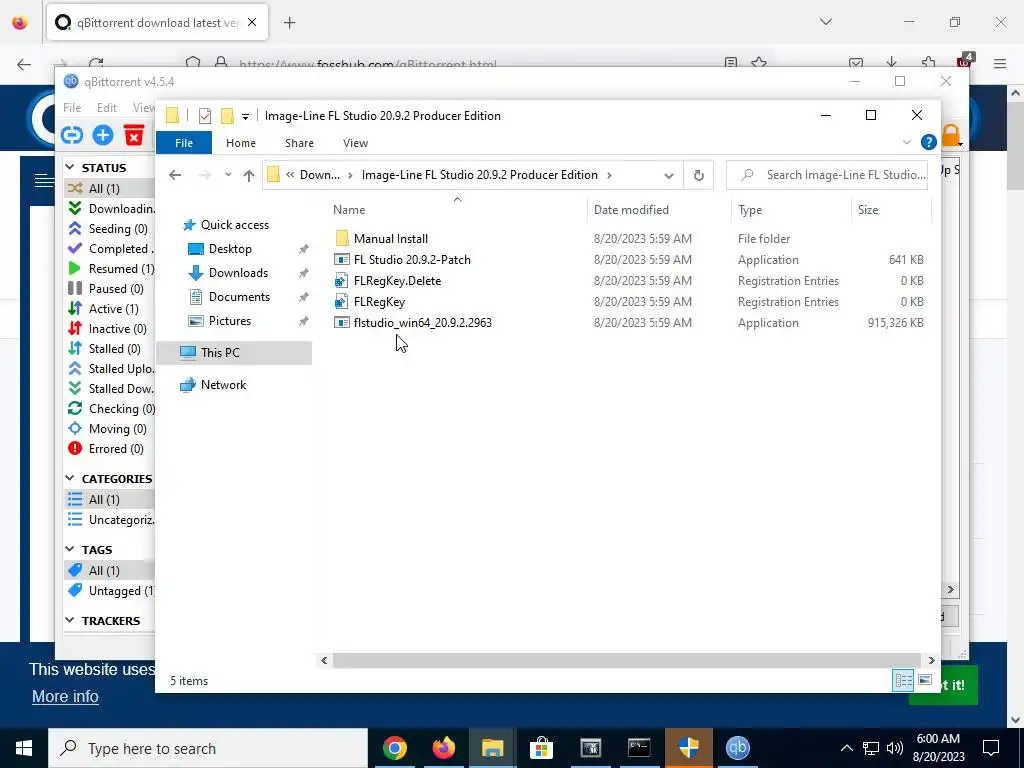1024x768 pixels.
Task: Switch to large icons view layout
Action: click(x=925, y=680)
